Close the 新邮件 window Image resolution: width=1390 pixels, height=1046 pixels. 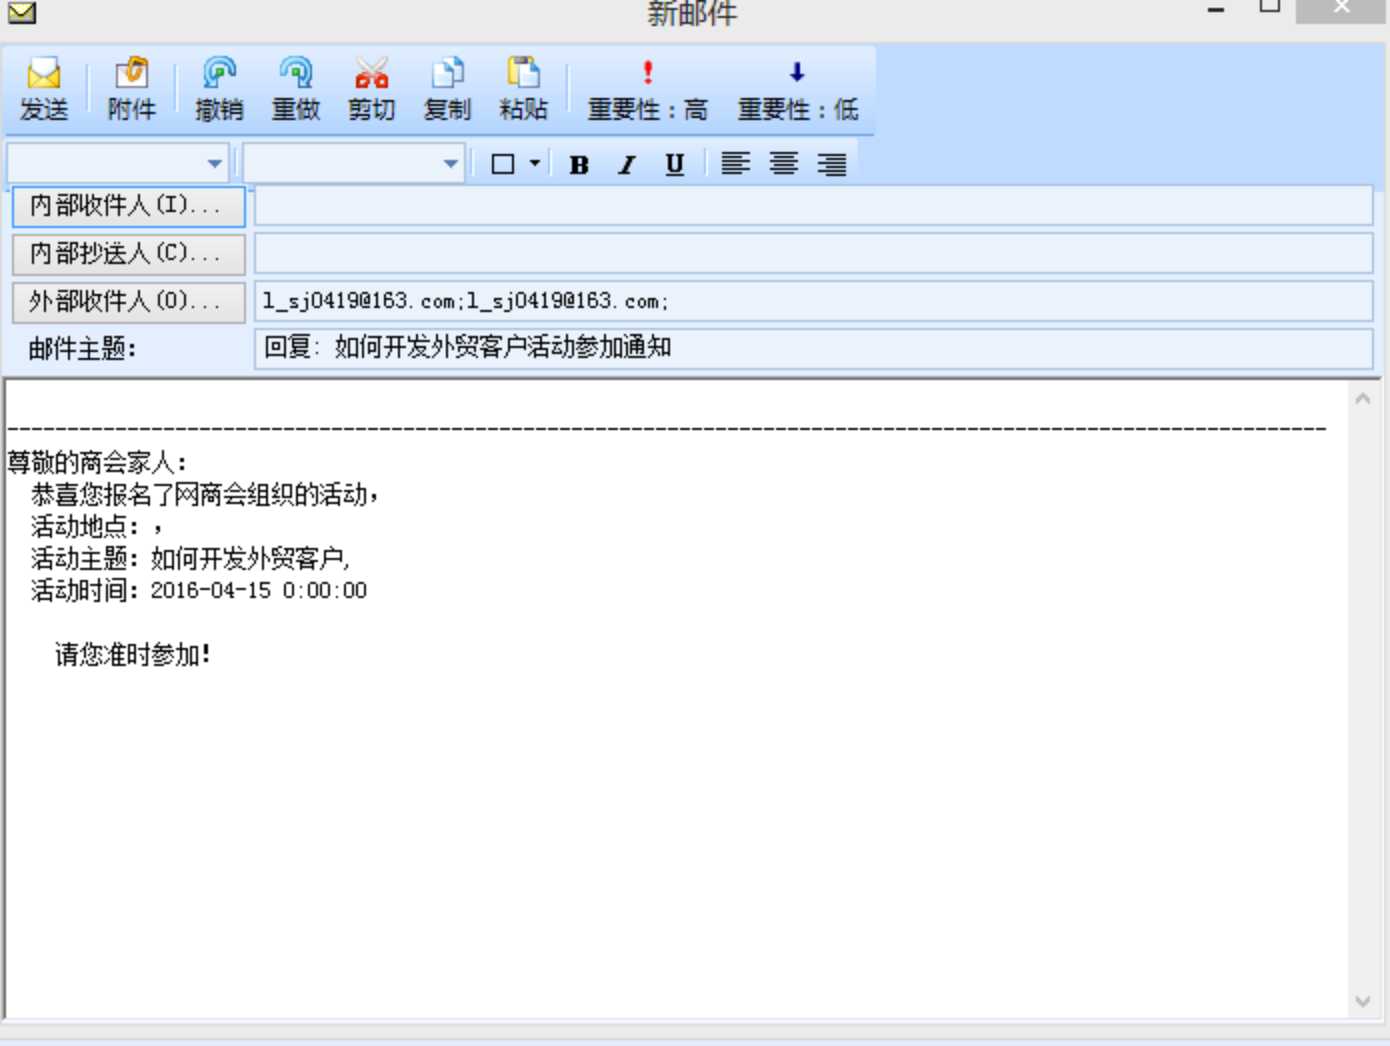[1341, 9]
